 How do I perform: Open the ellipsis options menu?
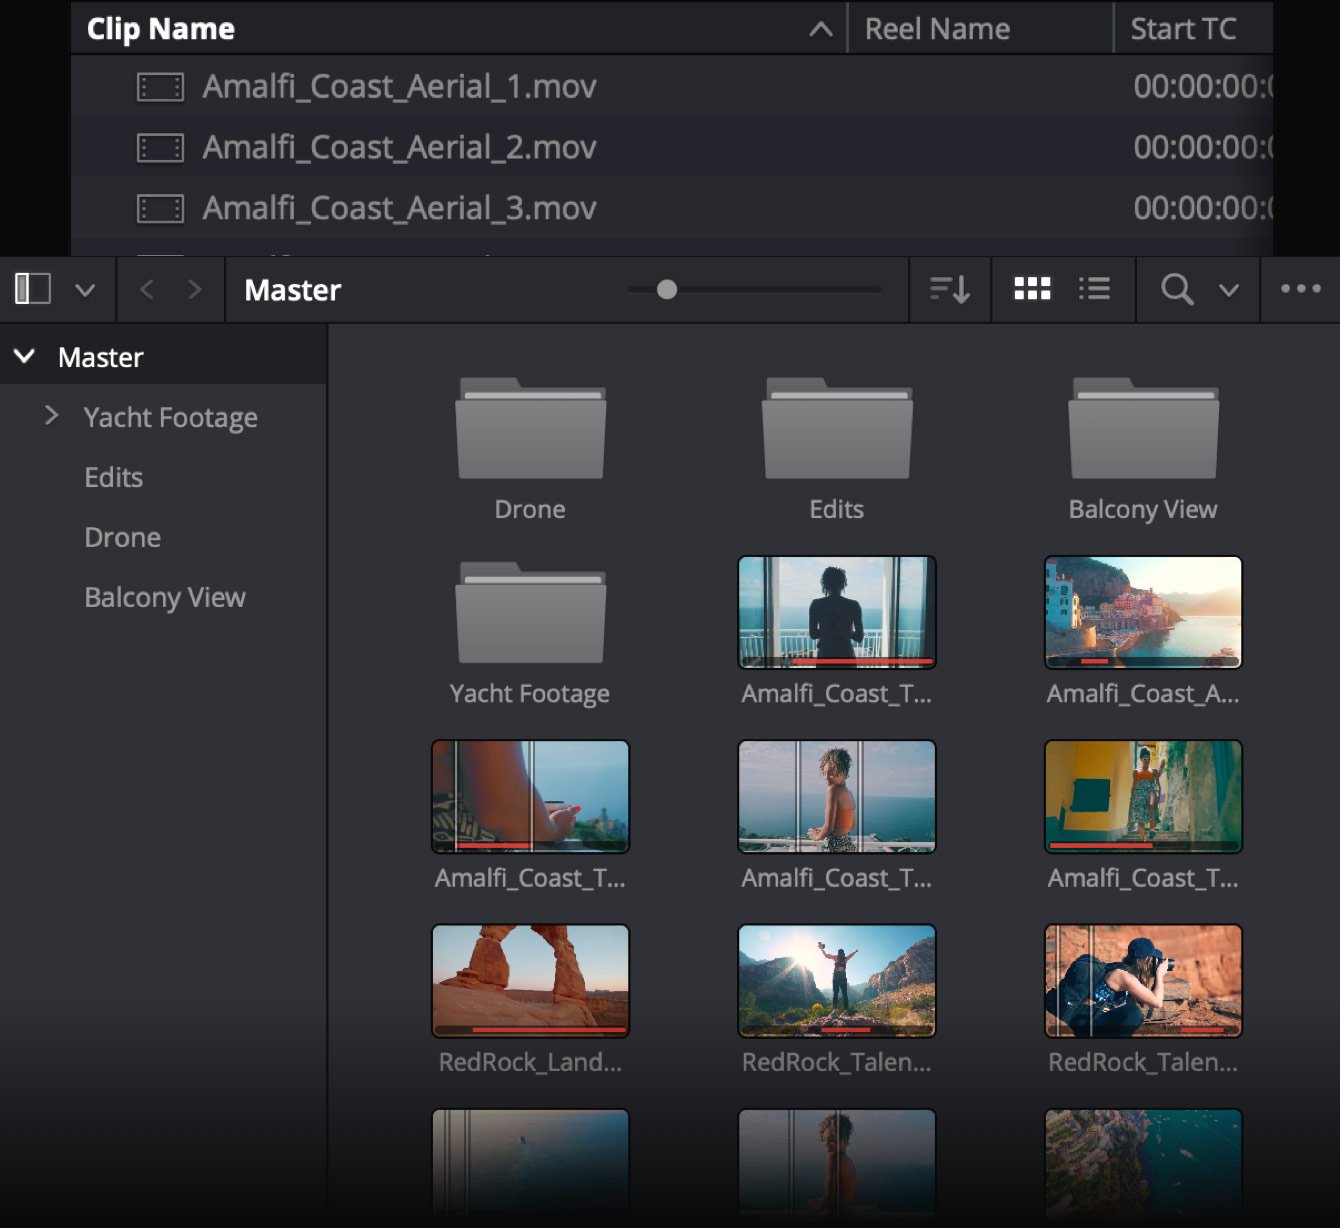pyautogui.click(x=1300, y=289)
